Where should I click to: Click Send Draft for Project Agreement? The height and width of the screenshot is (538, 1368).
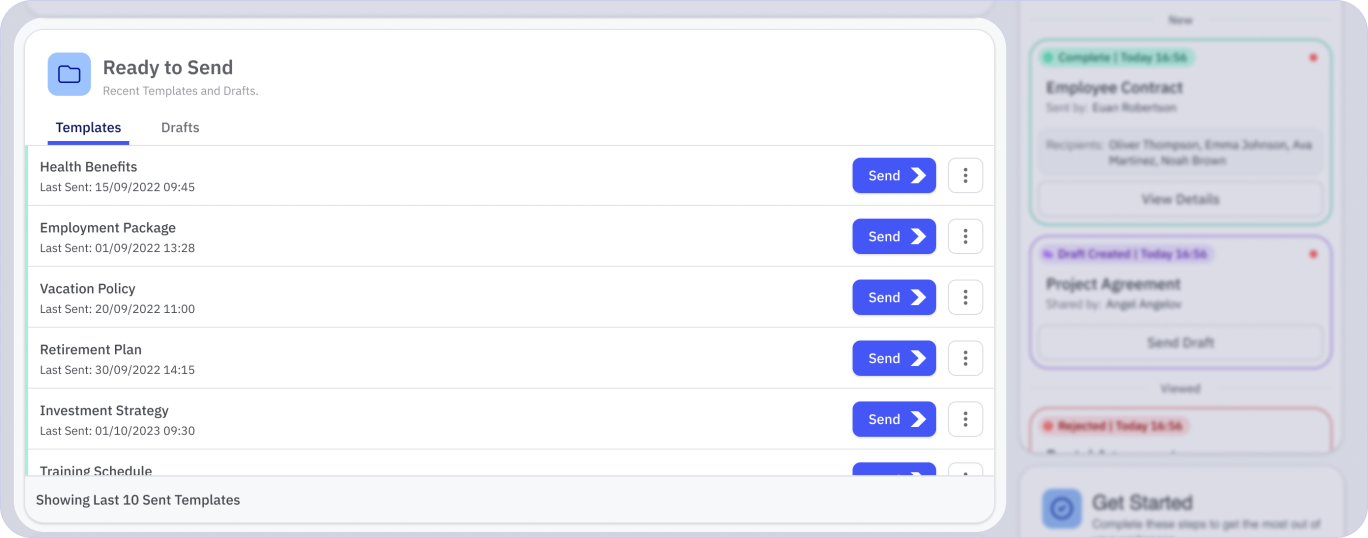[1180, 343]
